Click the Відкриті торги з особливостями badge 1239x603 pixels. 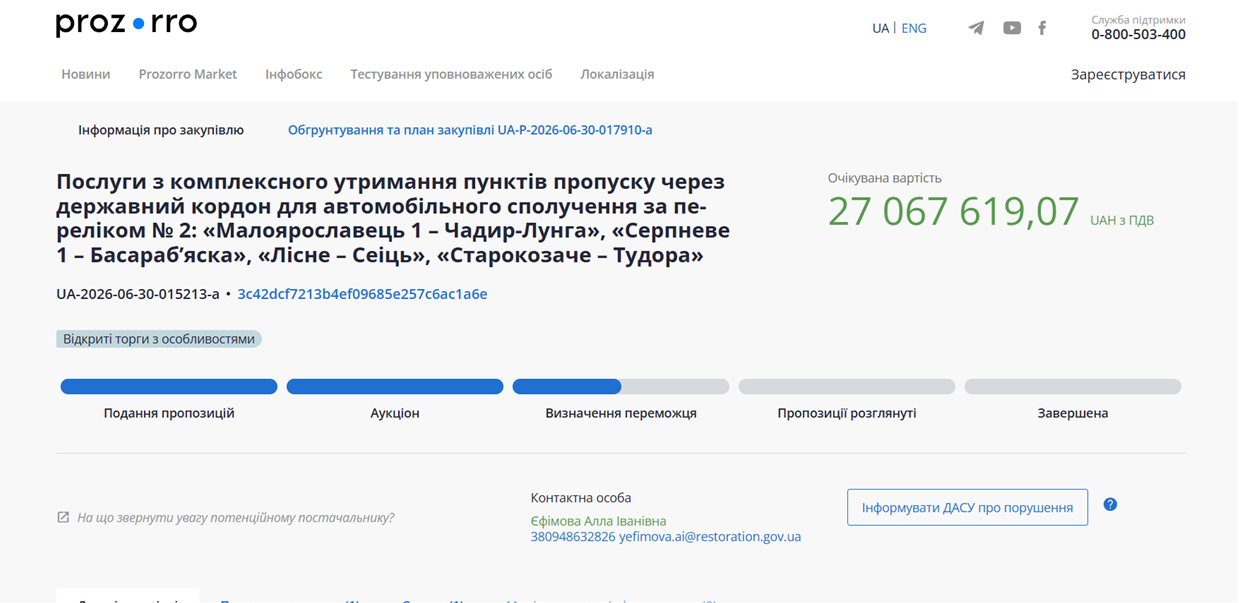[x=159, y=339]
